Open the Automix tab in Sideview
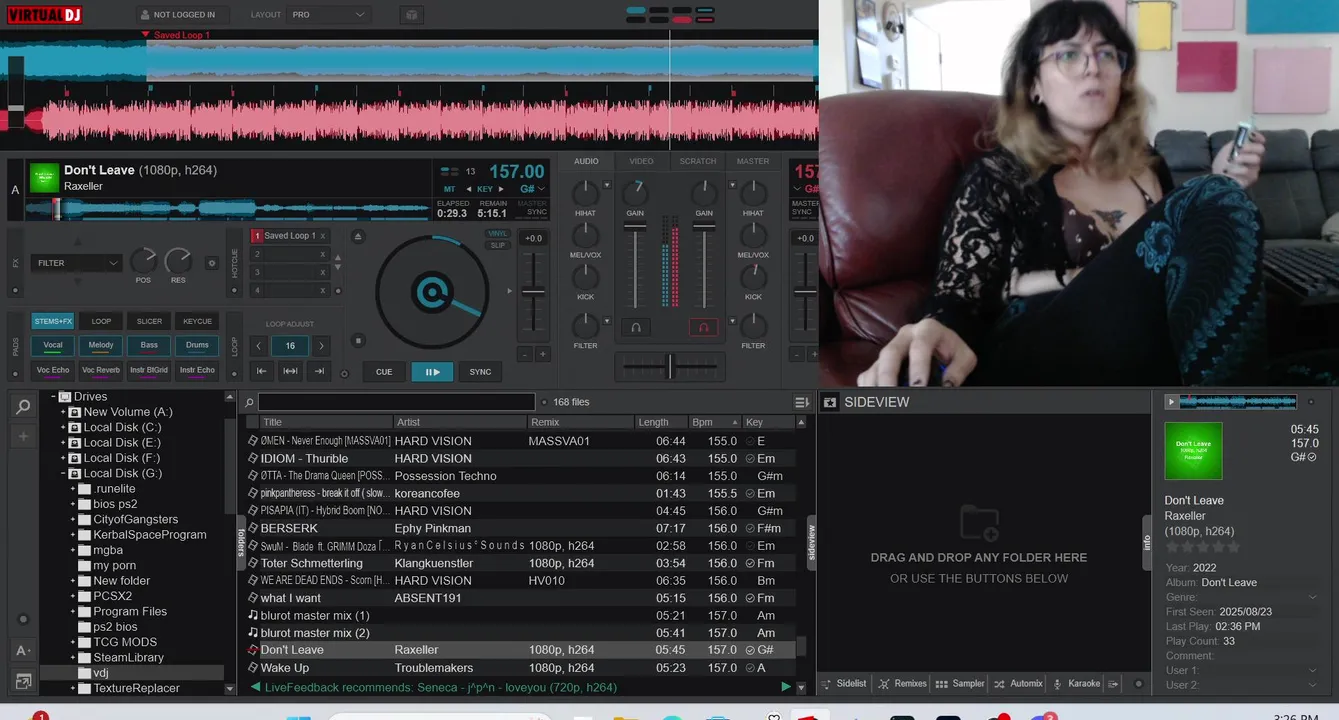Image resolution: width=1339 pixels, height=720 pixels. pos(1018,684)
